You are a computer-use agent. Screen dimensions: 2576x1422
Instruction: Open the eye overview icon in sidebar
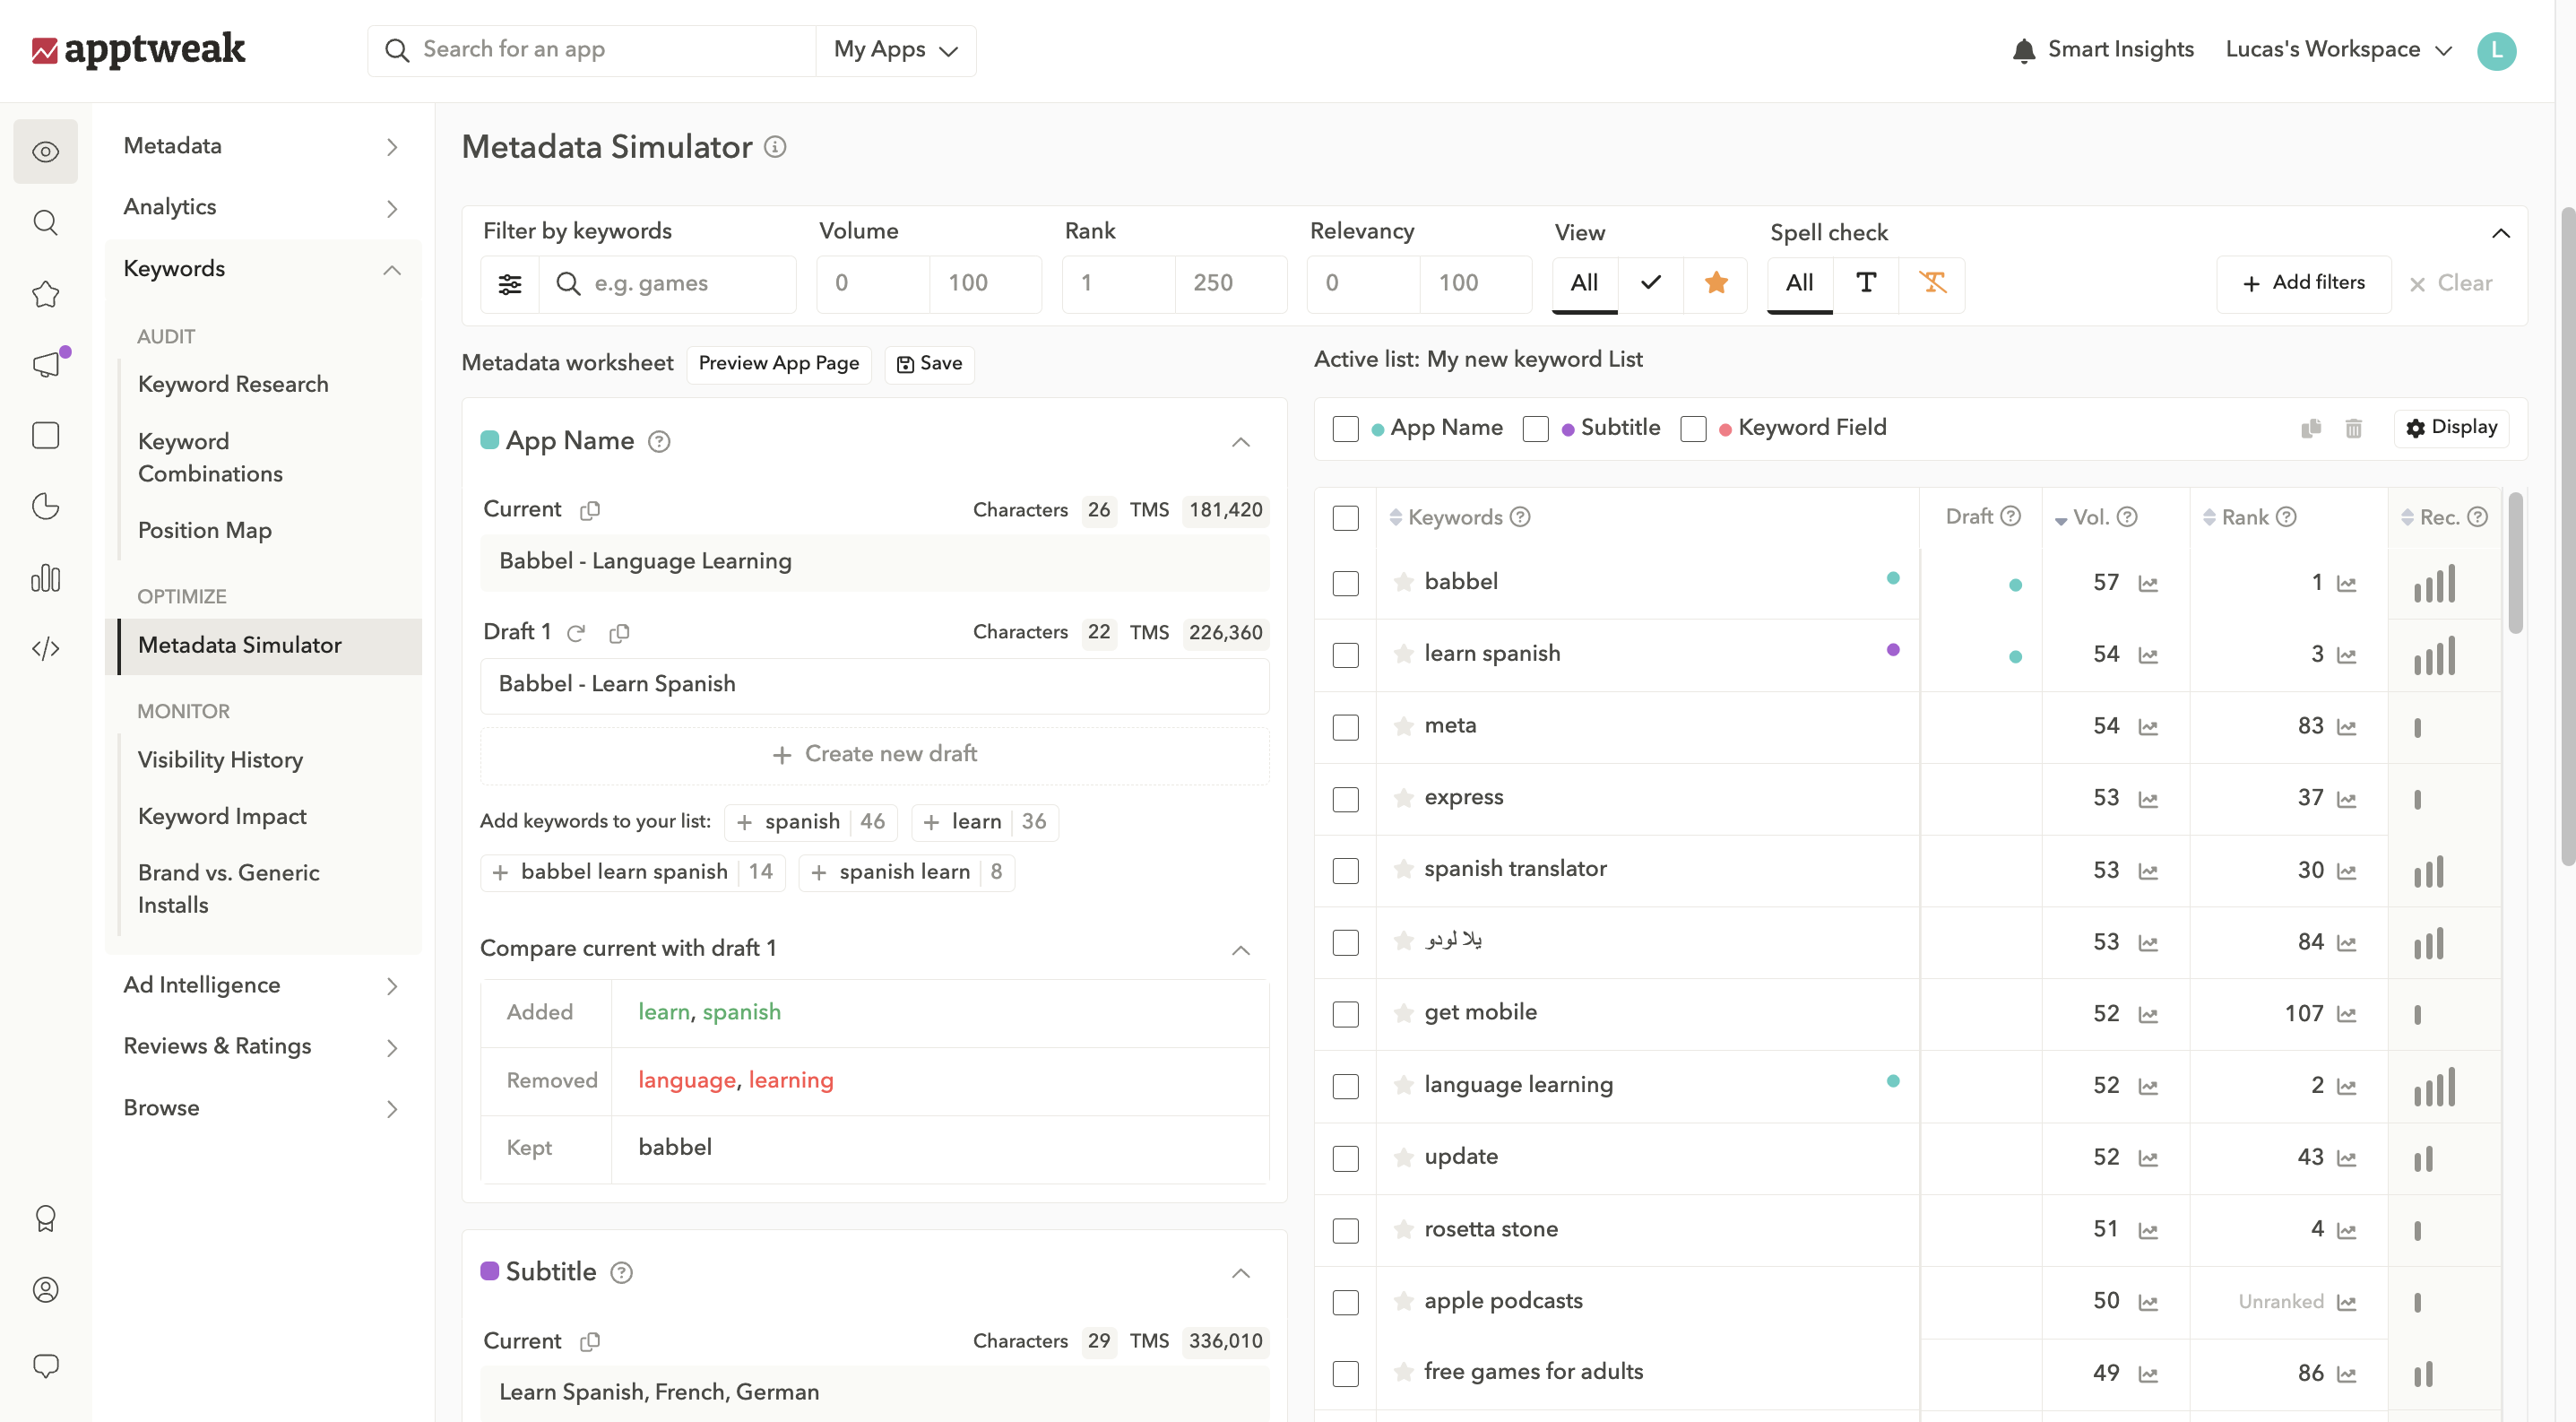click(46, 151)
